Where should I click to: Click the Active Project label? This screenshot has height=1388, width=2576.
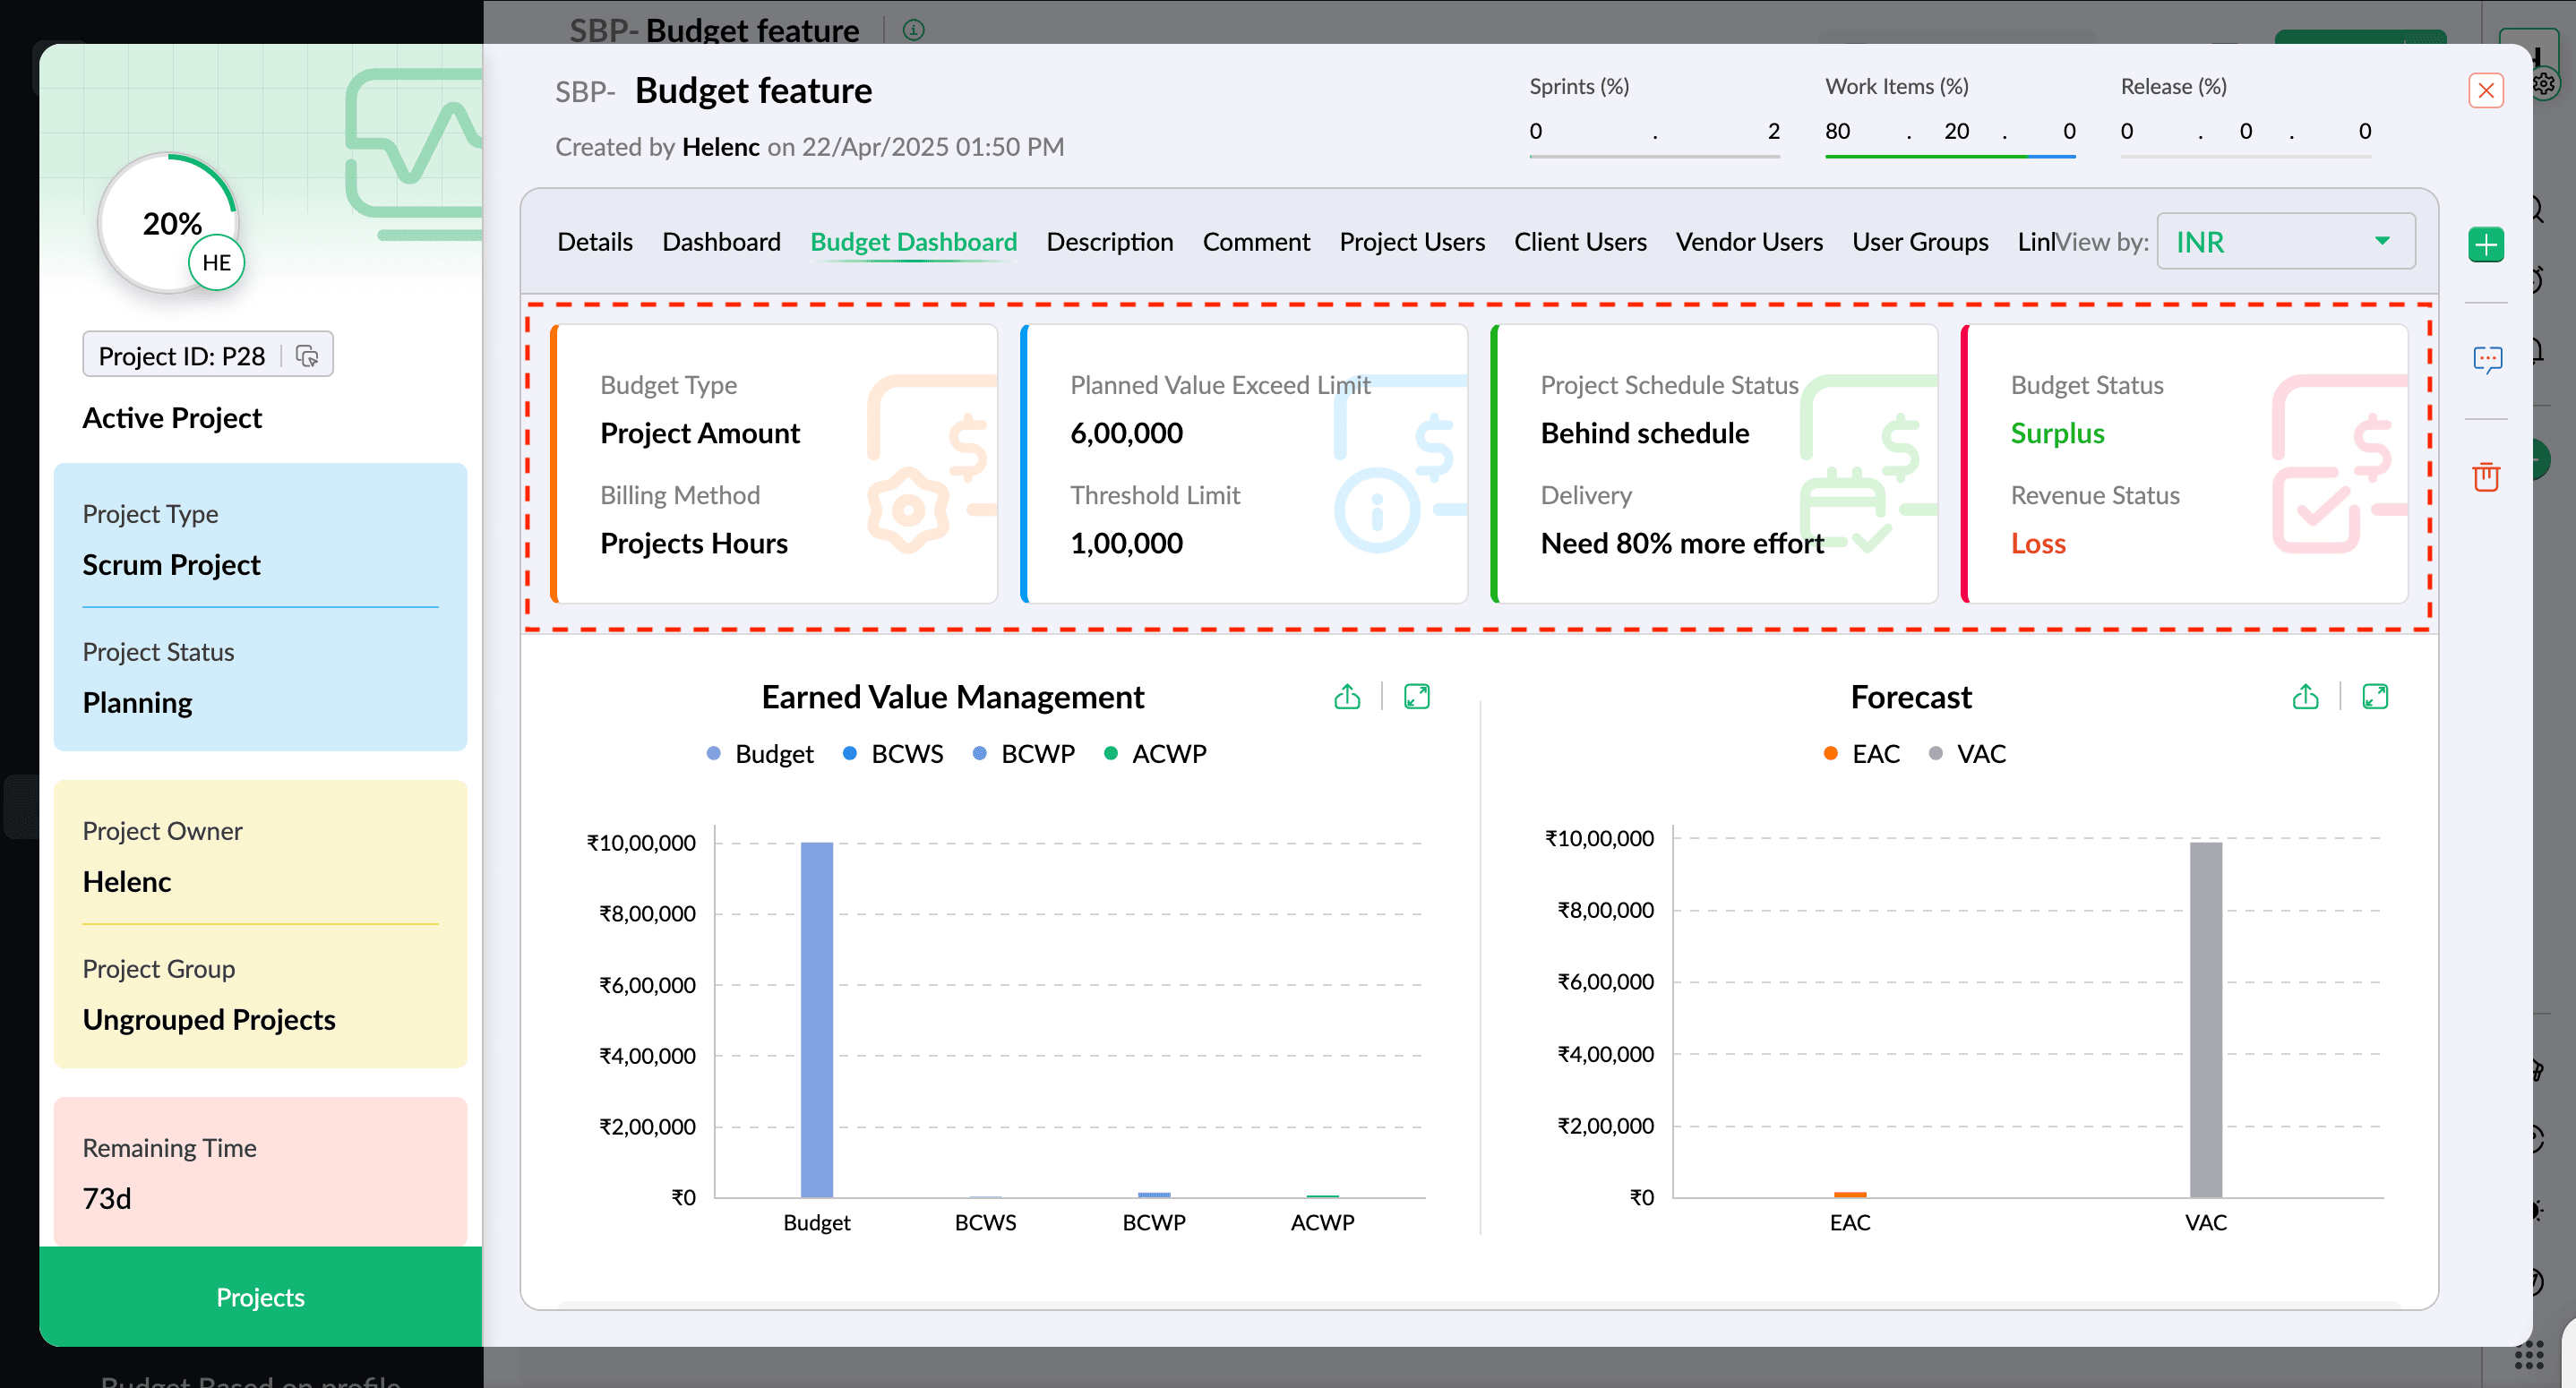172,418
